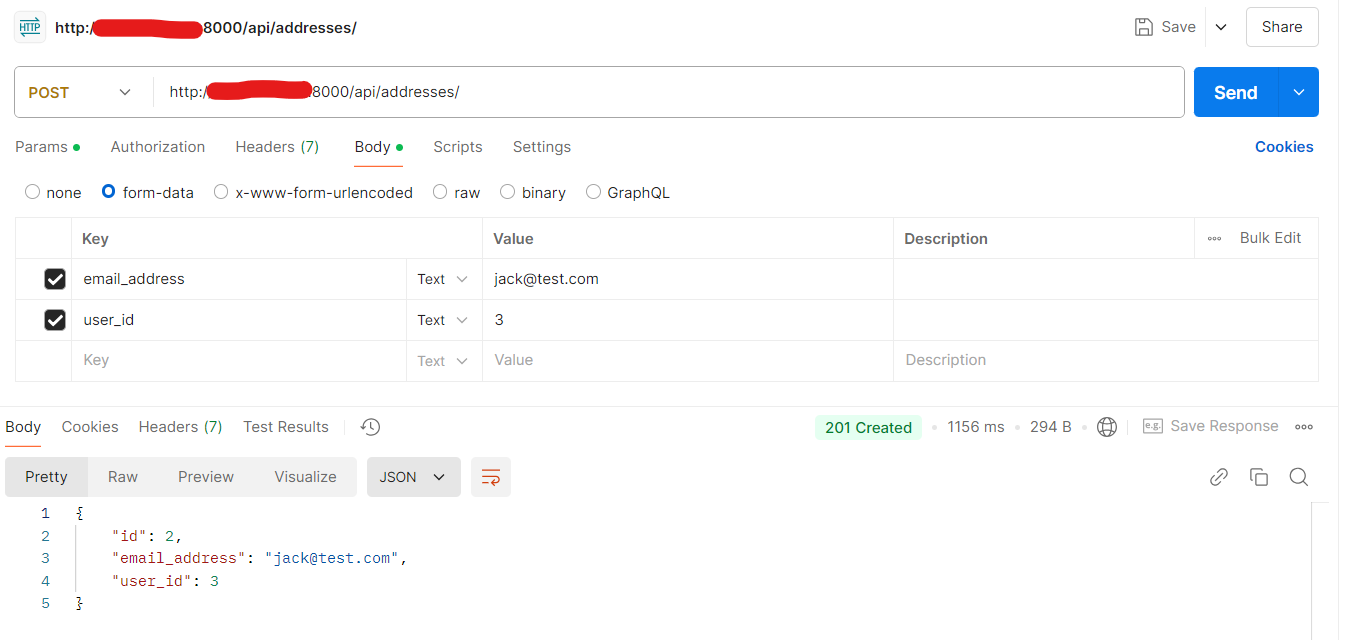Viewport: 1353px width, 640px height.
Task: Copy response body to clipboard
Action: tap(1258, 477)
